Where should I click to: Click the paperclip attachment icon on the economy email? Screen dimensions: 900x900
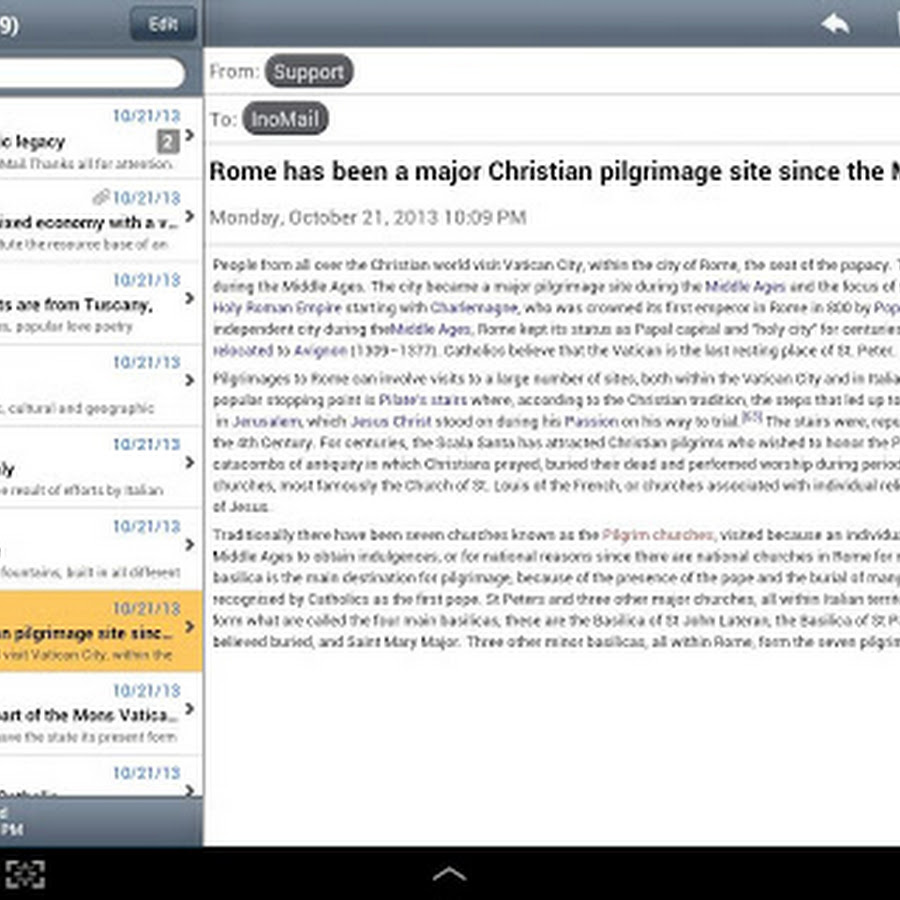(100, 197)
